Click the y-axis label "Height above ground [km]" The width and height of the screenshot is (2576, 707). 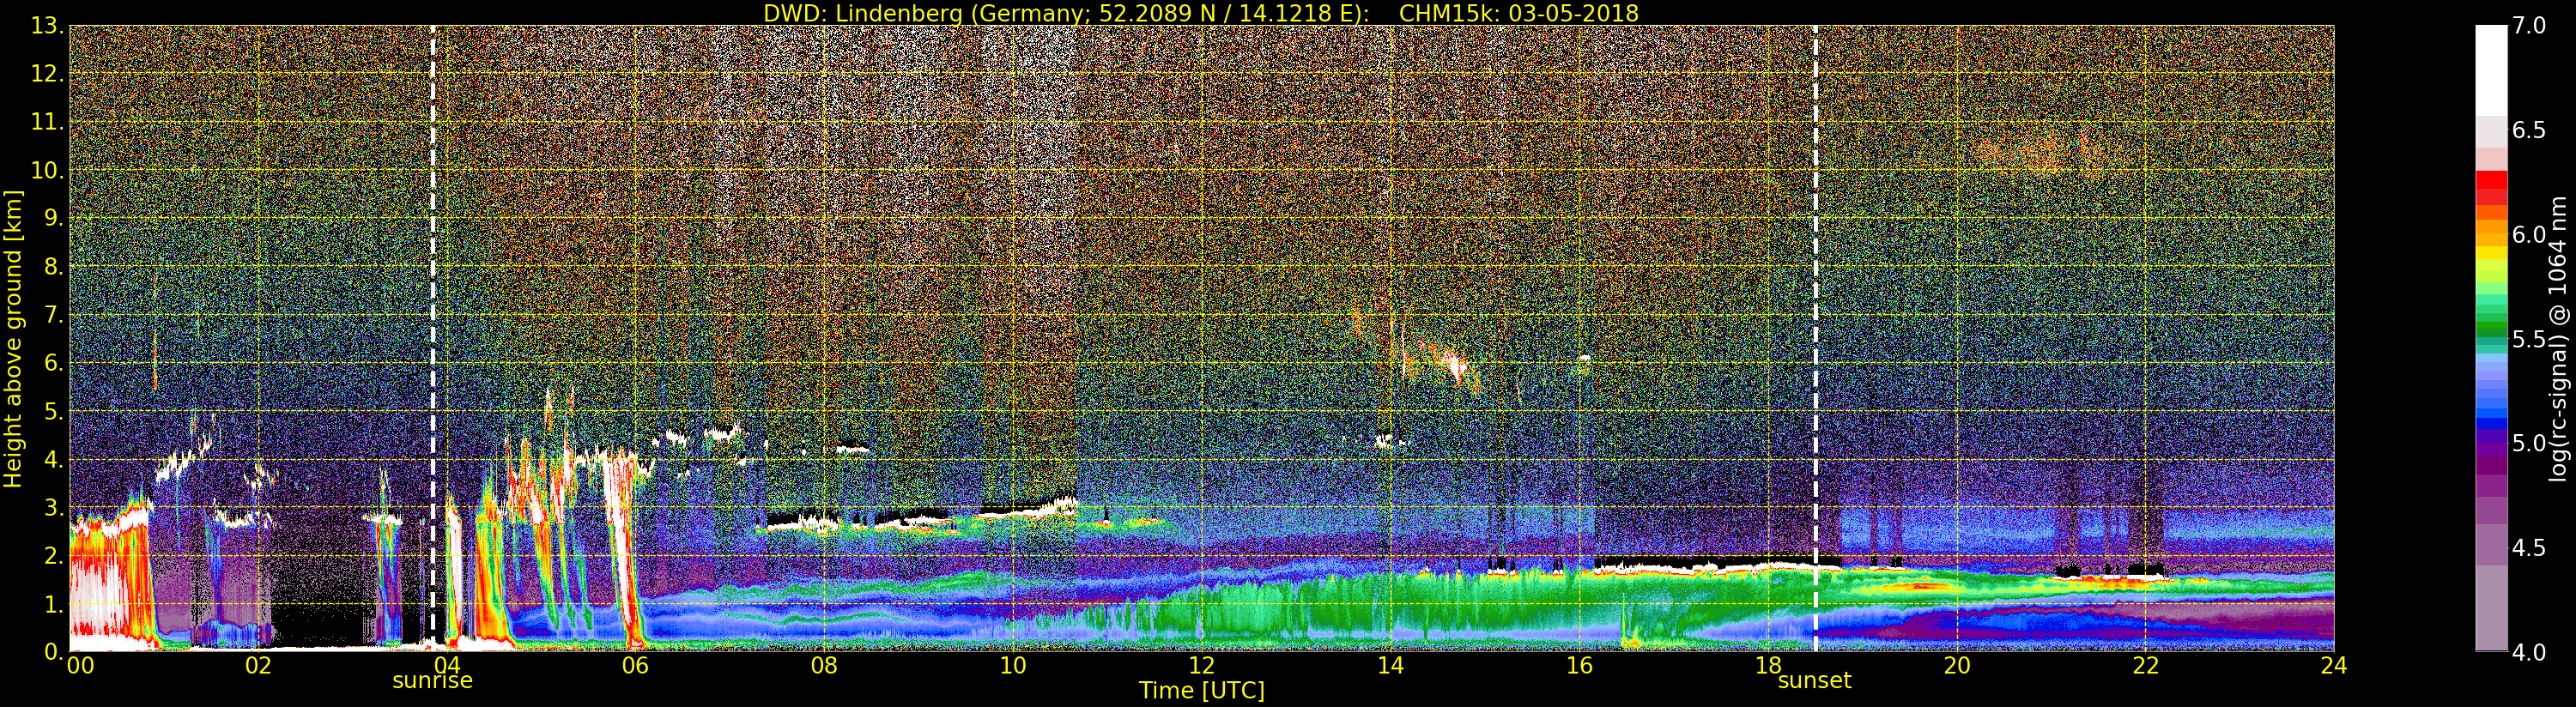pyautogui.click(x=13, y=339)
